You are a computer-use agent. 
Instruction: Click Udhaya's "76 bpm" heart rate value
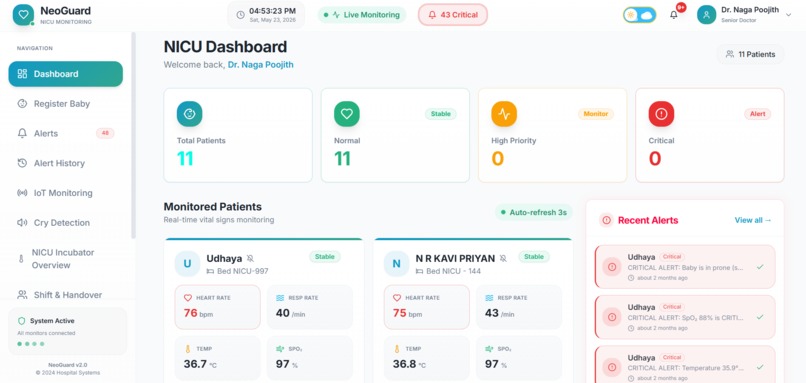point(198,313)
